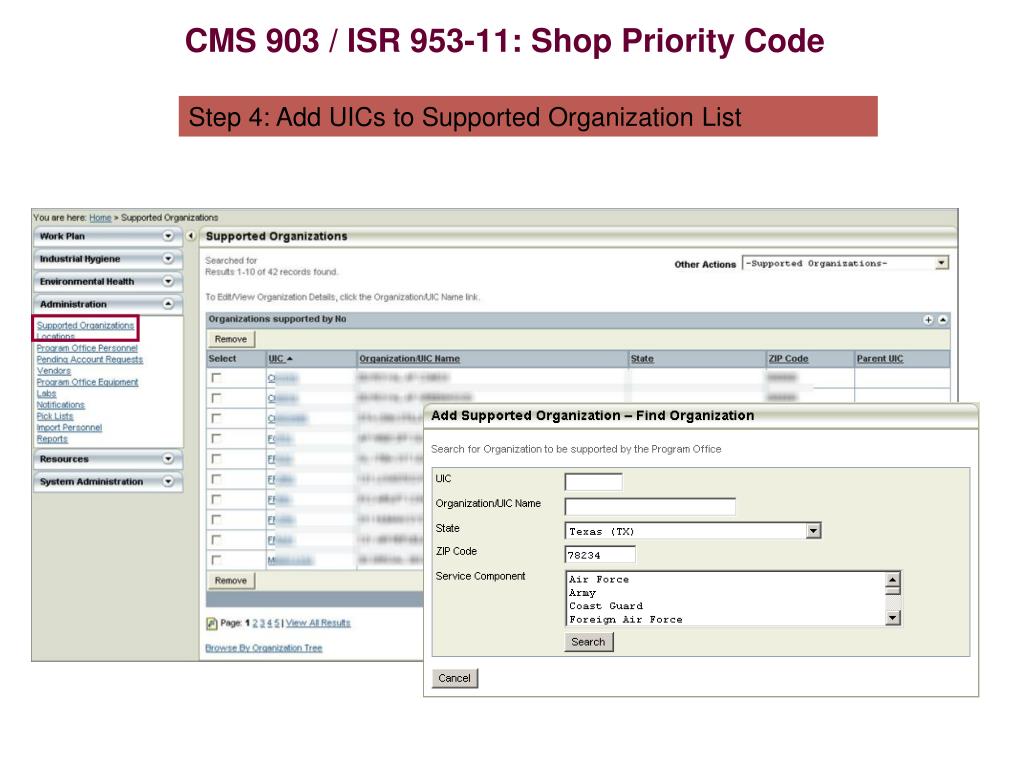Go to results page 4
This screenshot has height=780, width=1023.
pyautogui.click(x=269, y=623)
